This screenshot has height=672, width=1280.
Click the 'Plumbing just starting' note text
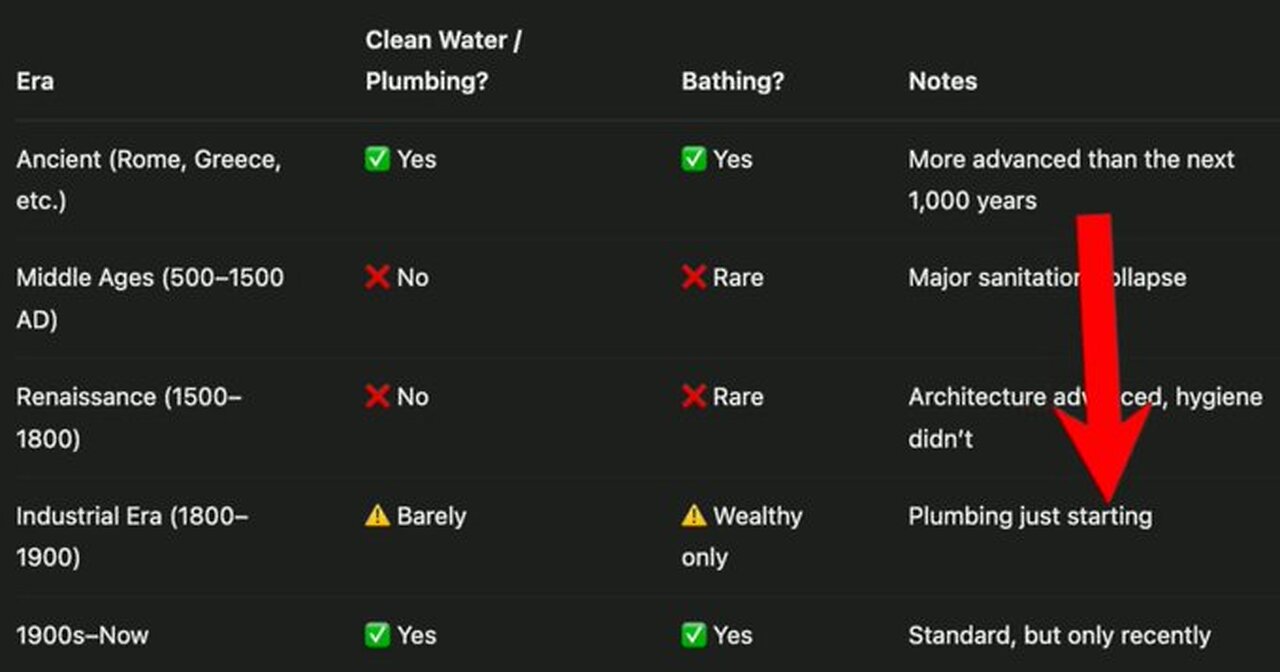click(x=1029, y=516)
